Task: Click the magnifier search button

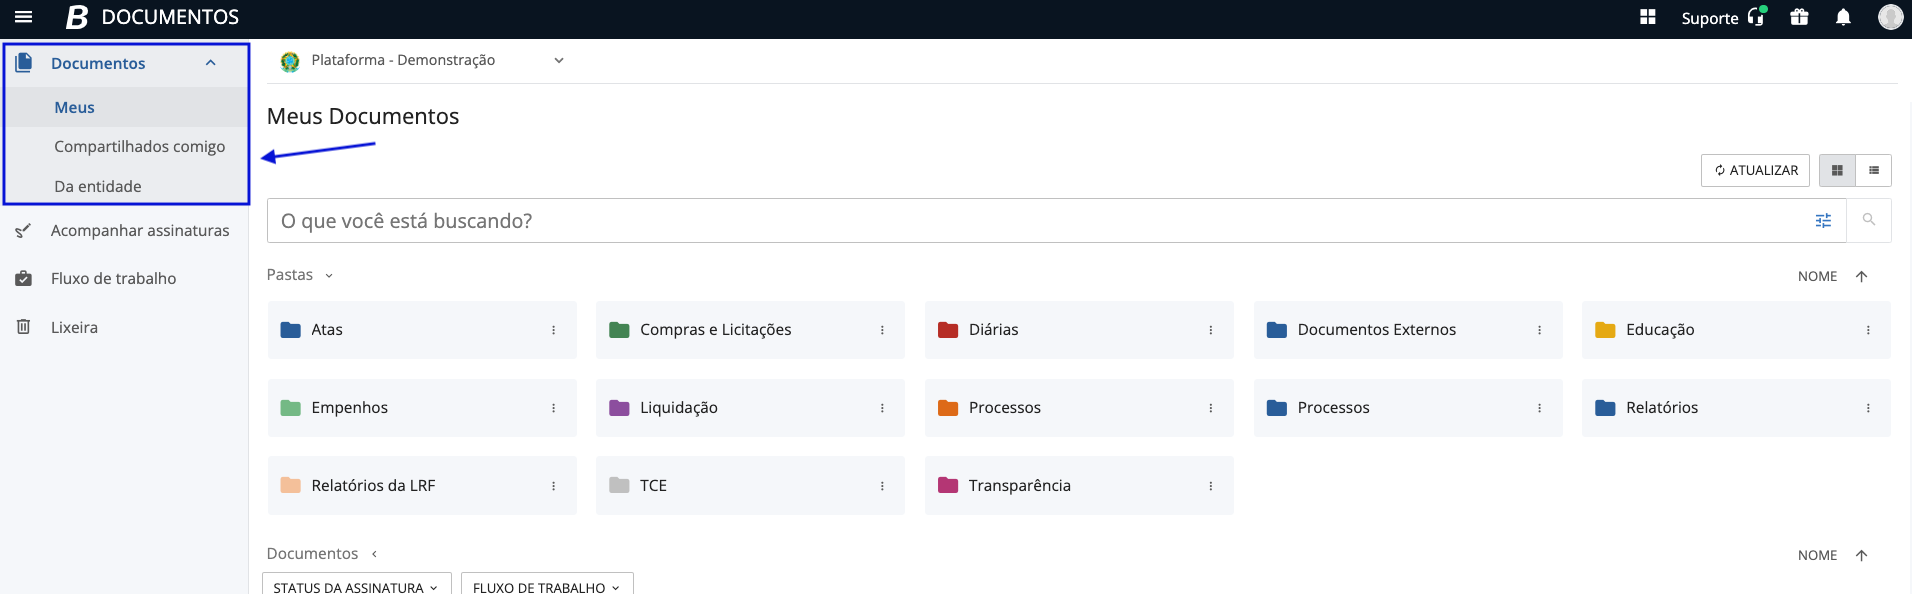Action: (1868, 220)
